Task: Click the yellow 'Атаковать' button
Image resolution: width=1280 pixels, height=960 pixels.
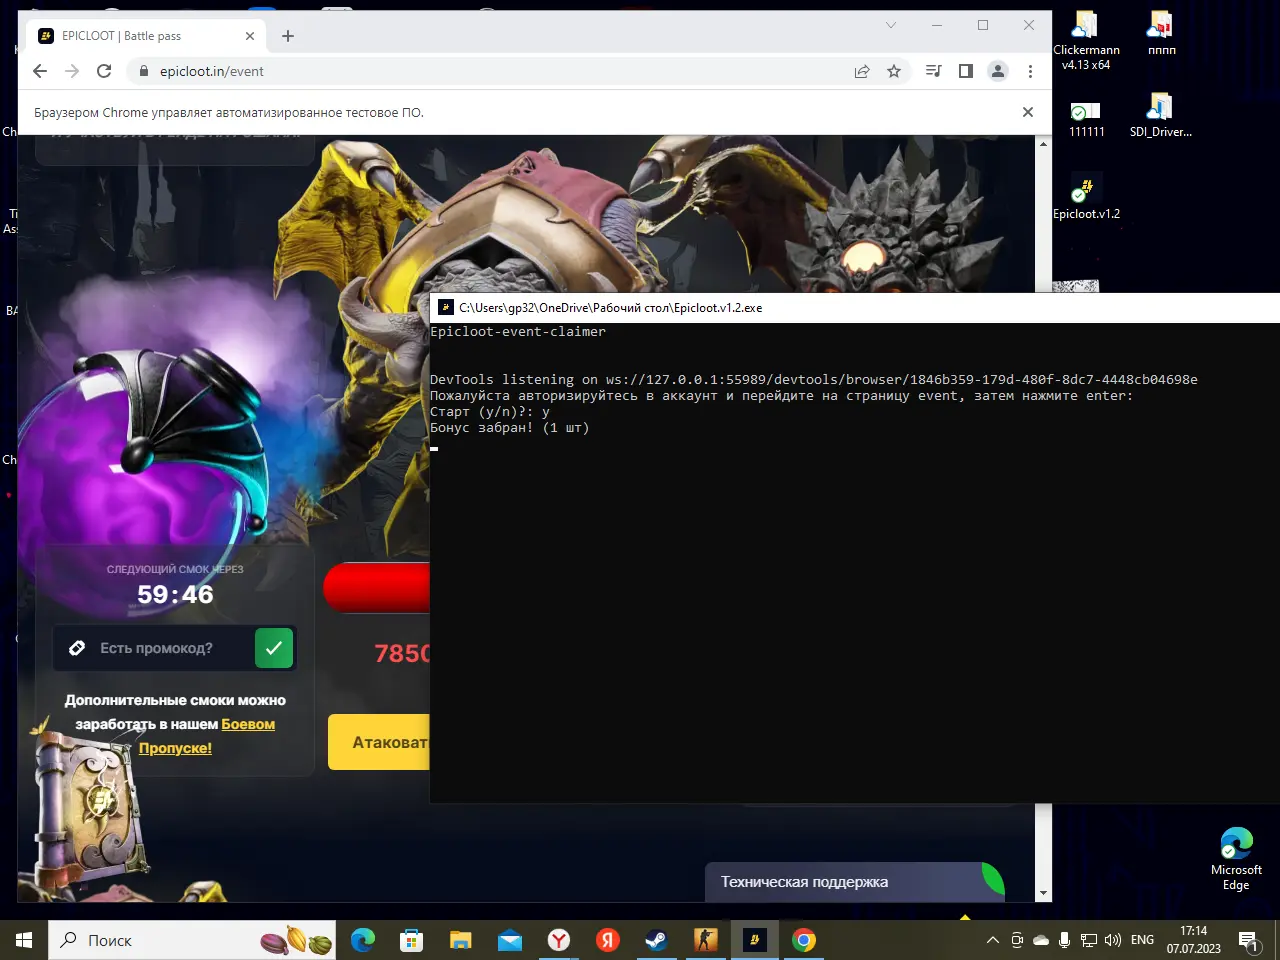Action: tap(378, 742)
